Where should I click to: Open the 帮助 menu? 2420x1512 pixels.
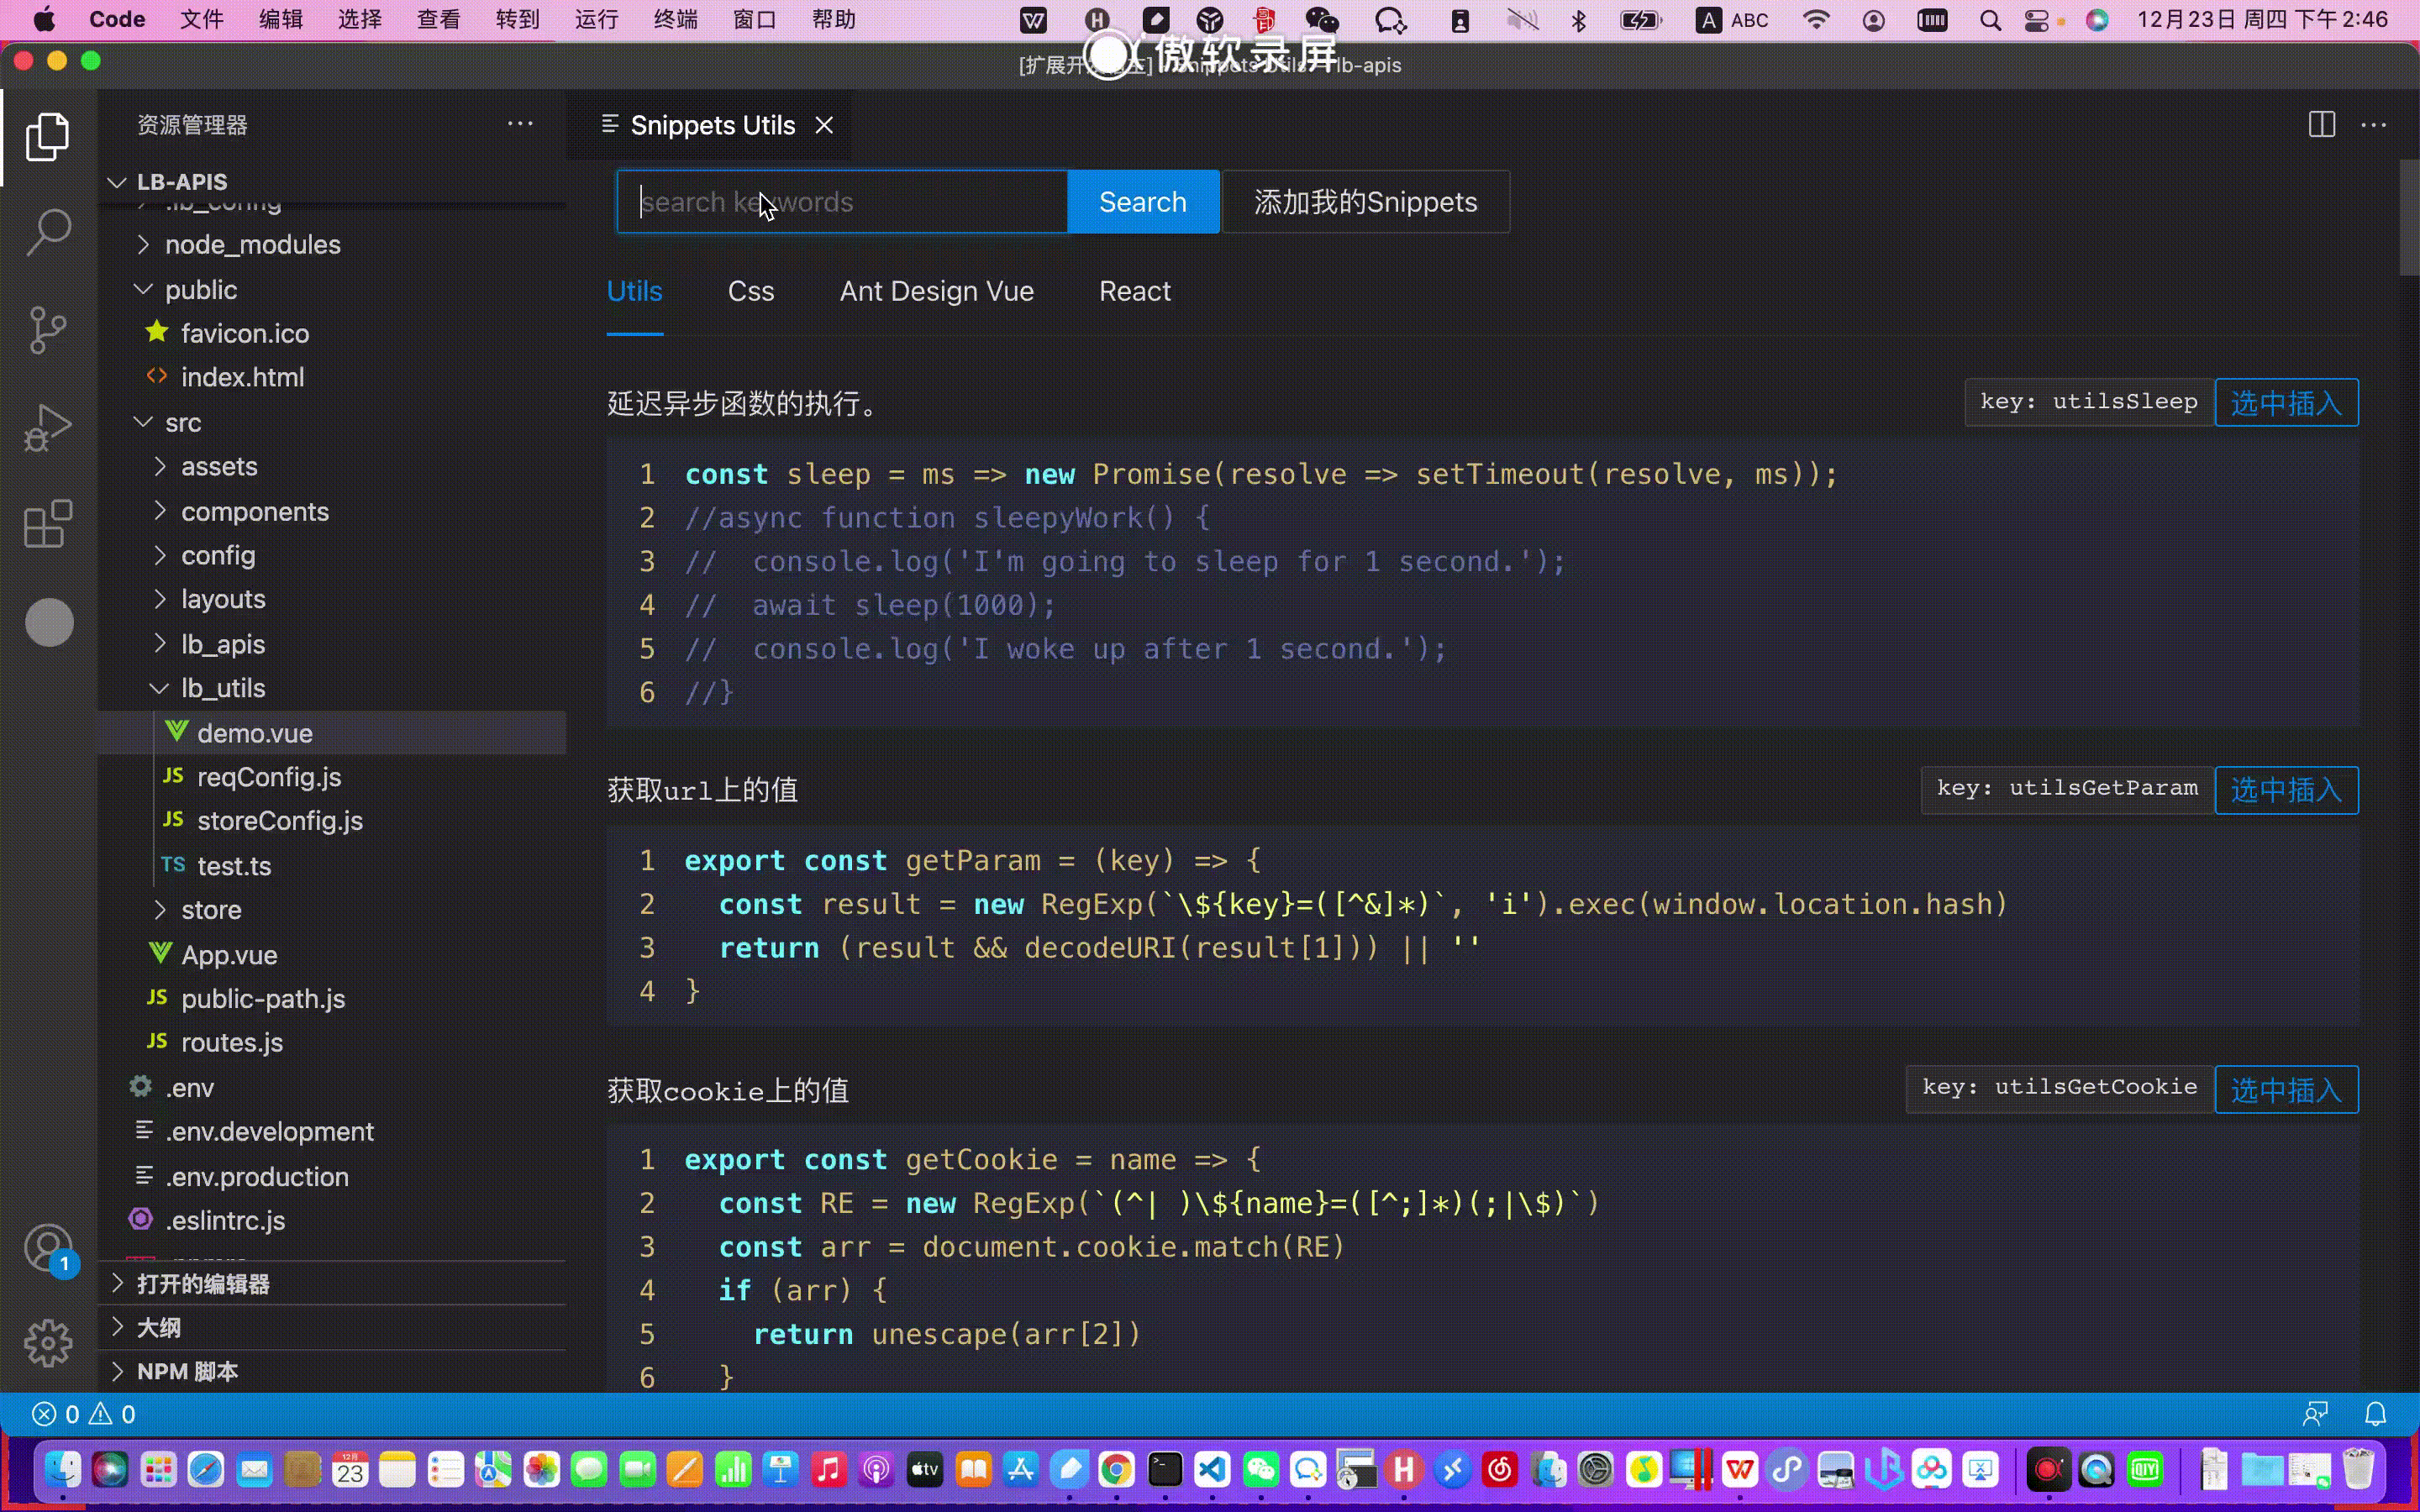[x=833, y=20]
